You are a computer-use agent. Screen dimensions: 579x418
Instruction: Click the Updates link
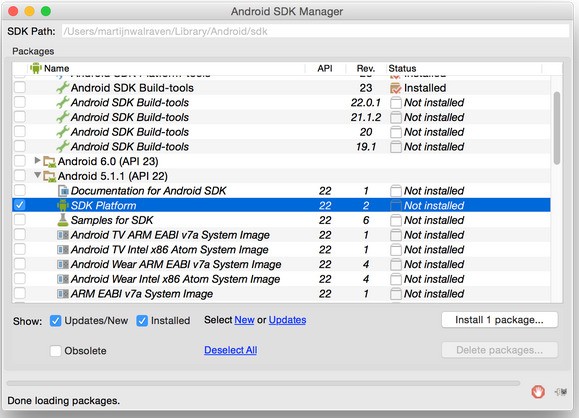pos(287,320)
